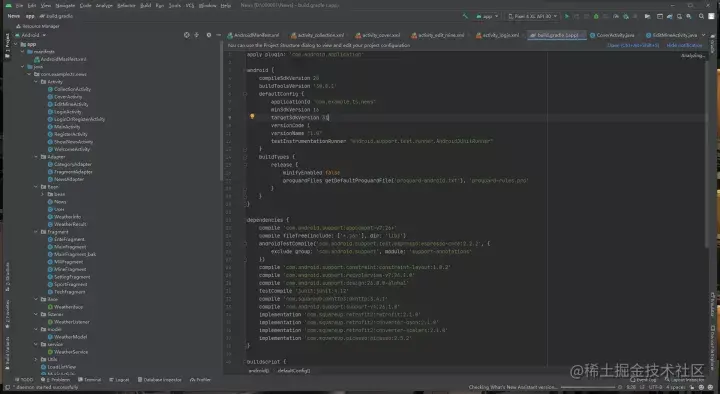Collapse the Activity package in tree
The image size is (720, 394).
pos(36,82)
